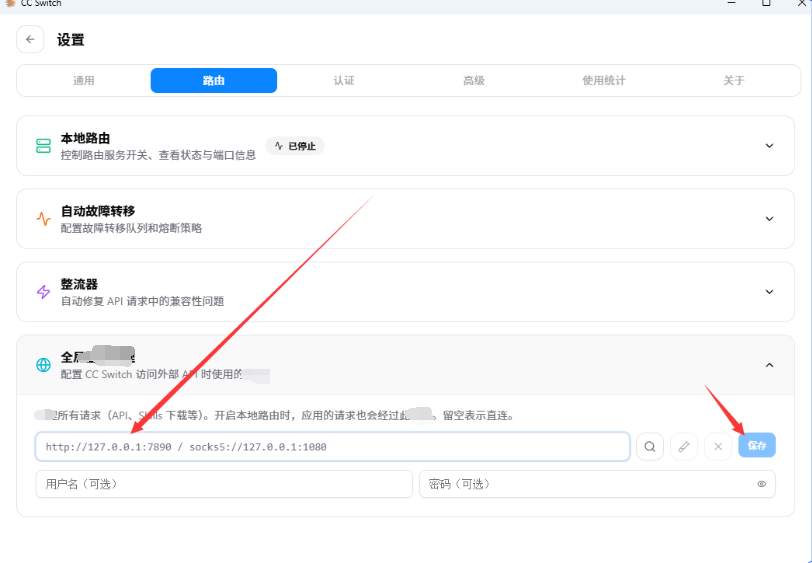
Task: Switch to the 通用 tab
Action: tap(83, 80)
